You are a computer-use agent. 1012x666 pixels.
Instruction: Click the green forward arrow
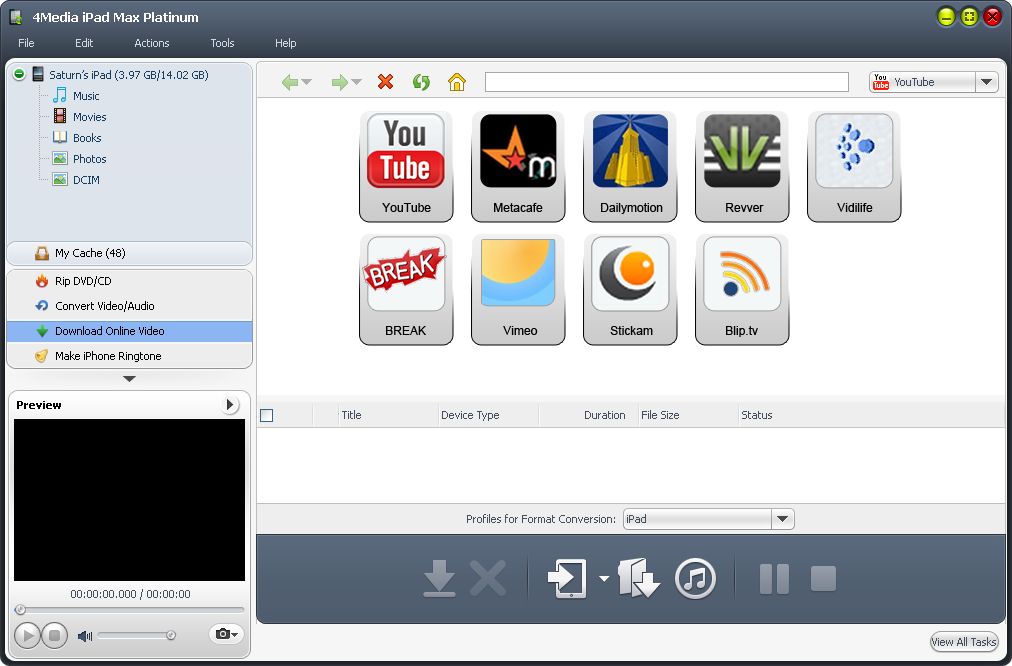tap(339, 82)
